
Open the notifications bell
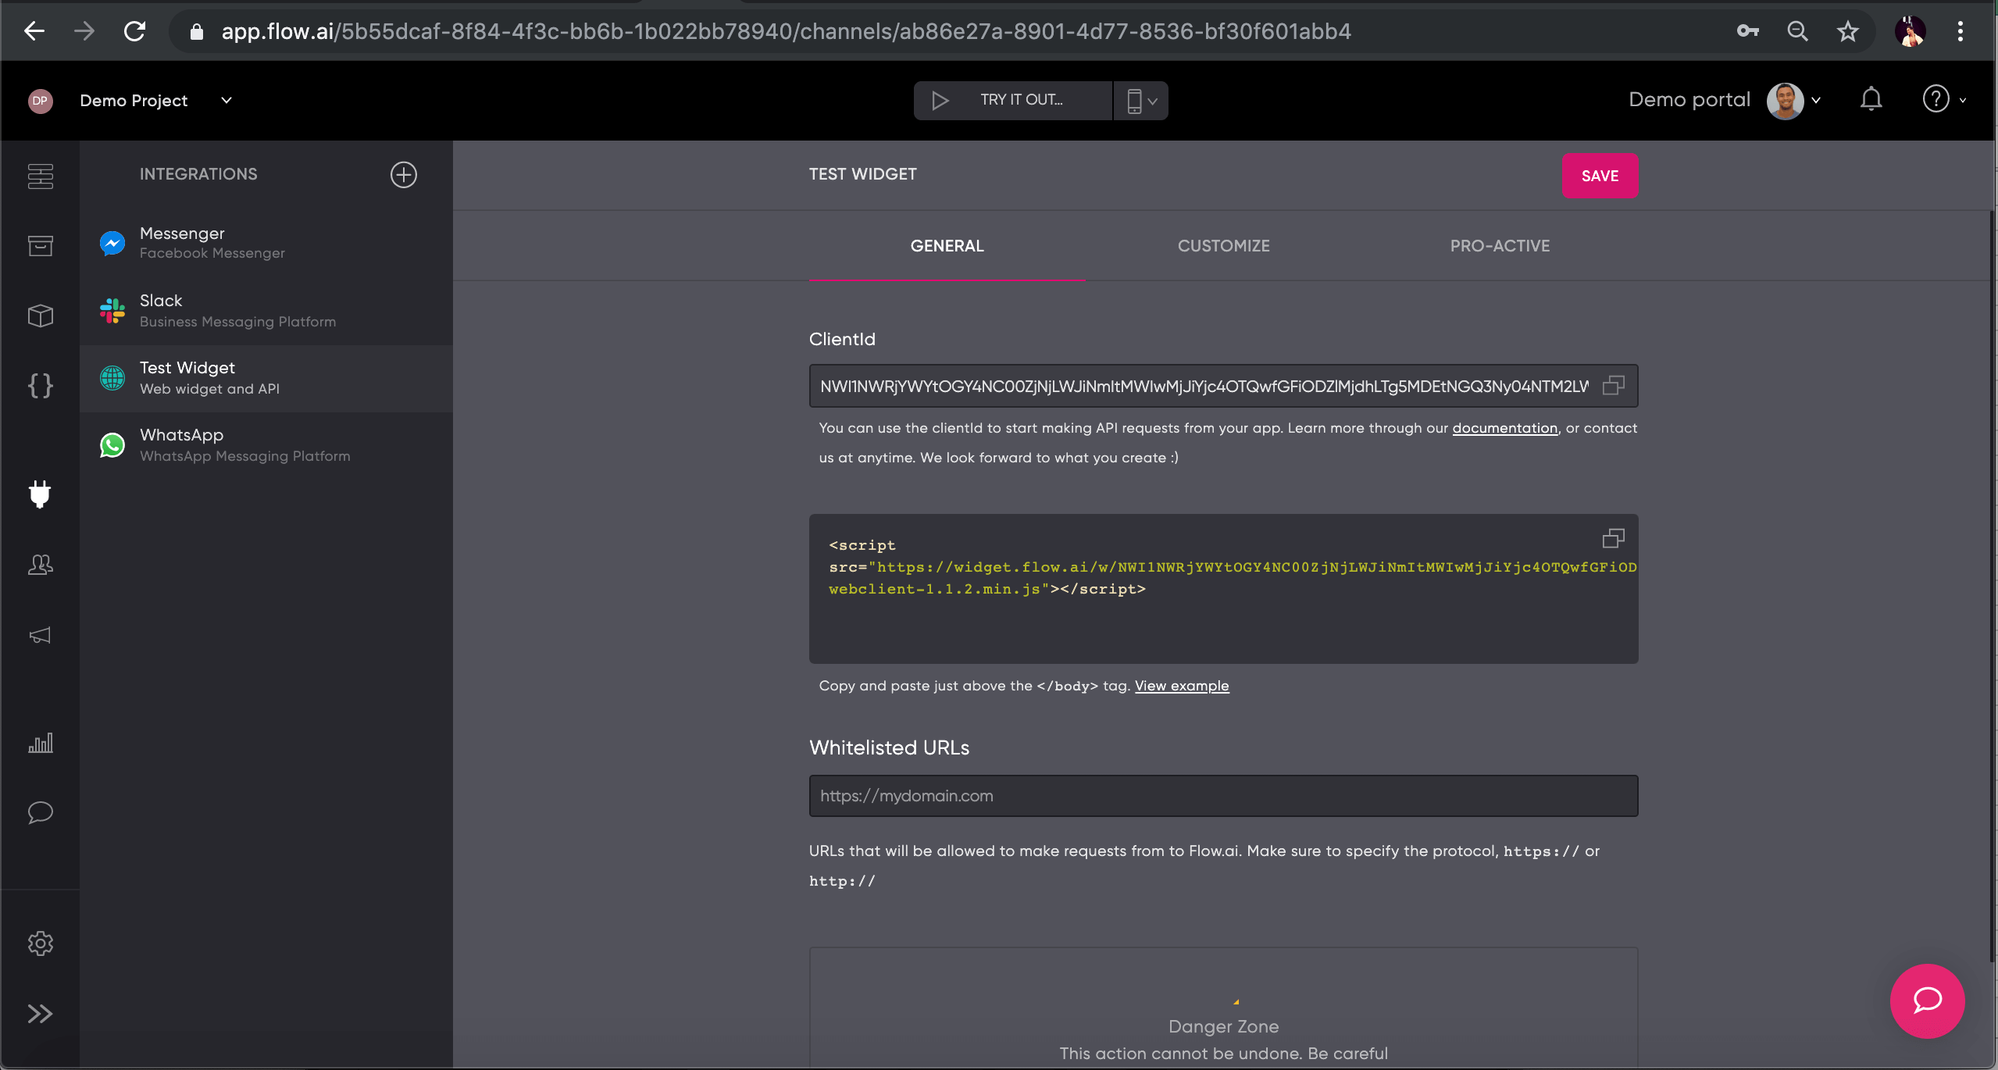(1871, 100)
